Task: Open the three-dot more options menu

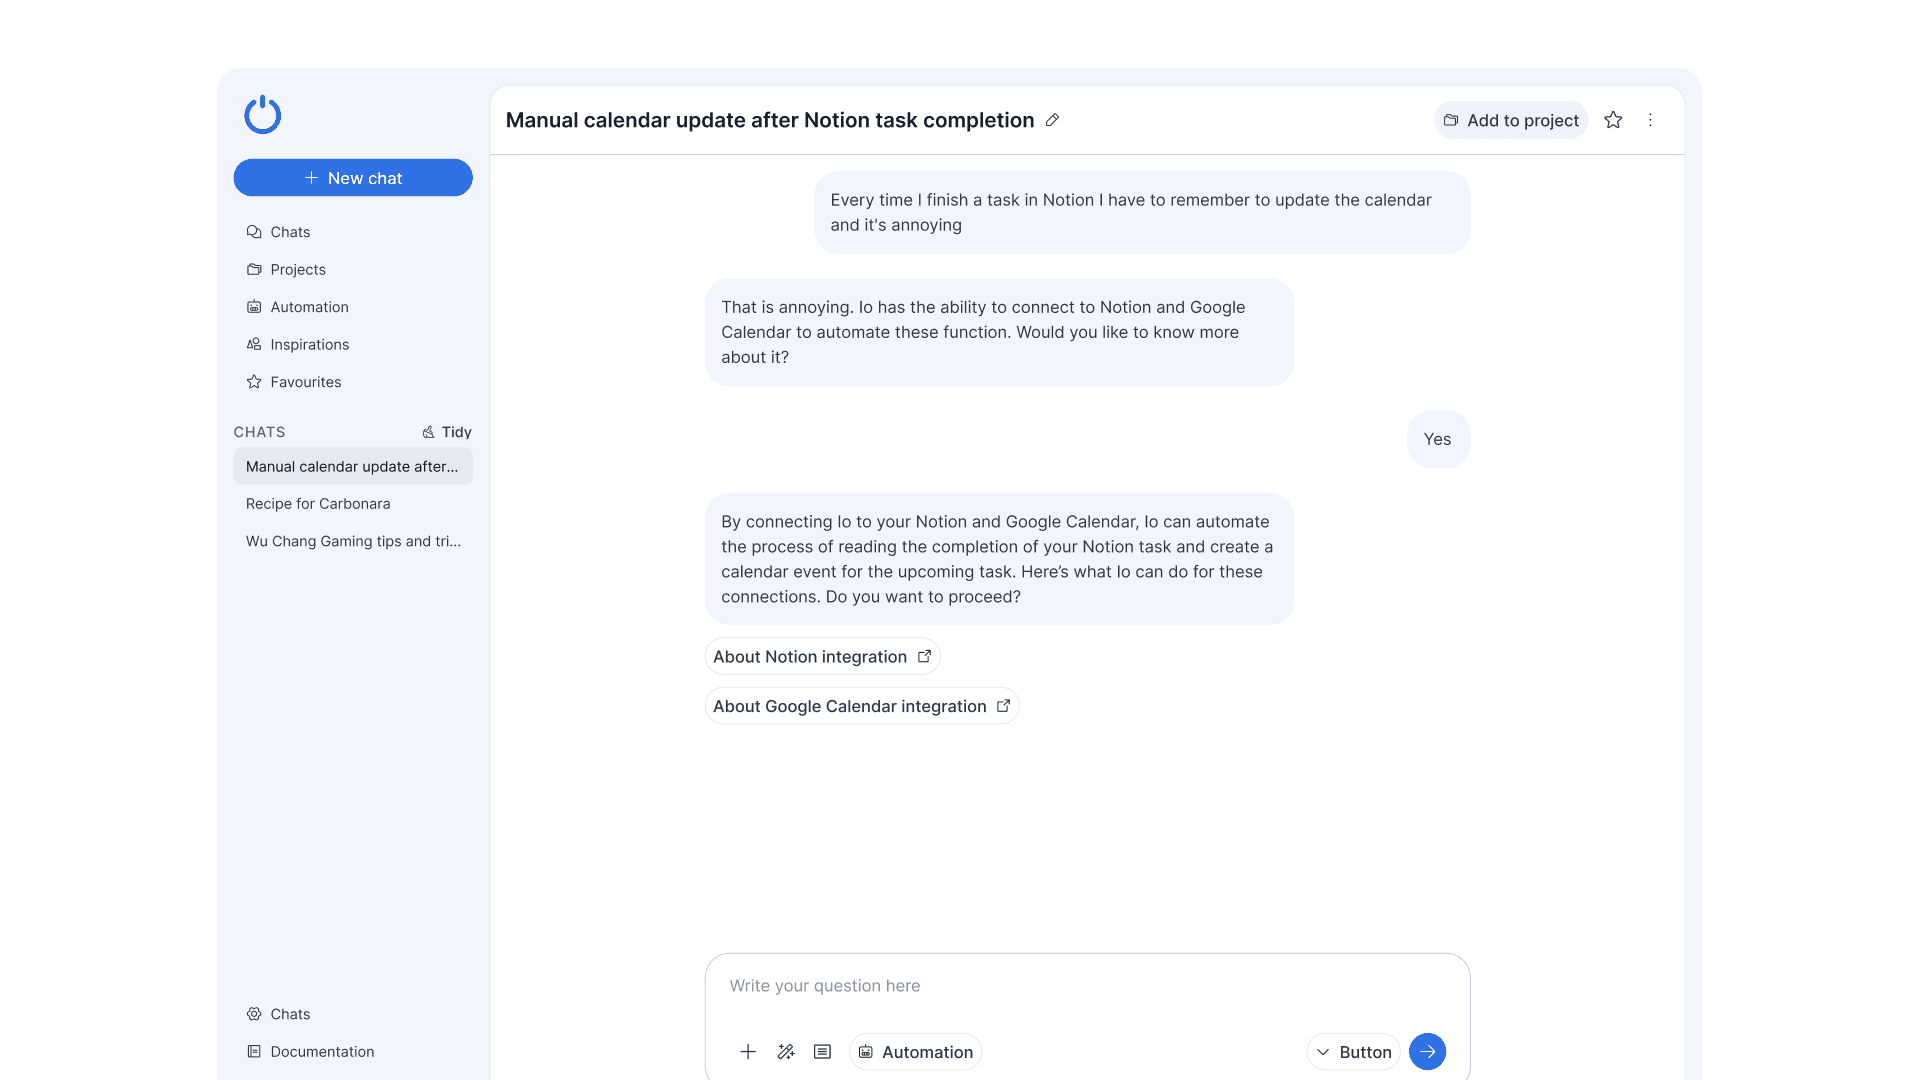Action: [x=1650, y=120]
